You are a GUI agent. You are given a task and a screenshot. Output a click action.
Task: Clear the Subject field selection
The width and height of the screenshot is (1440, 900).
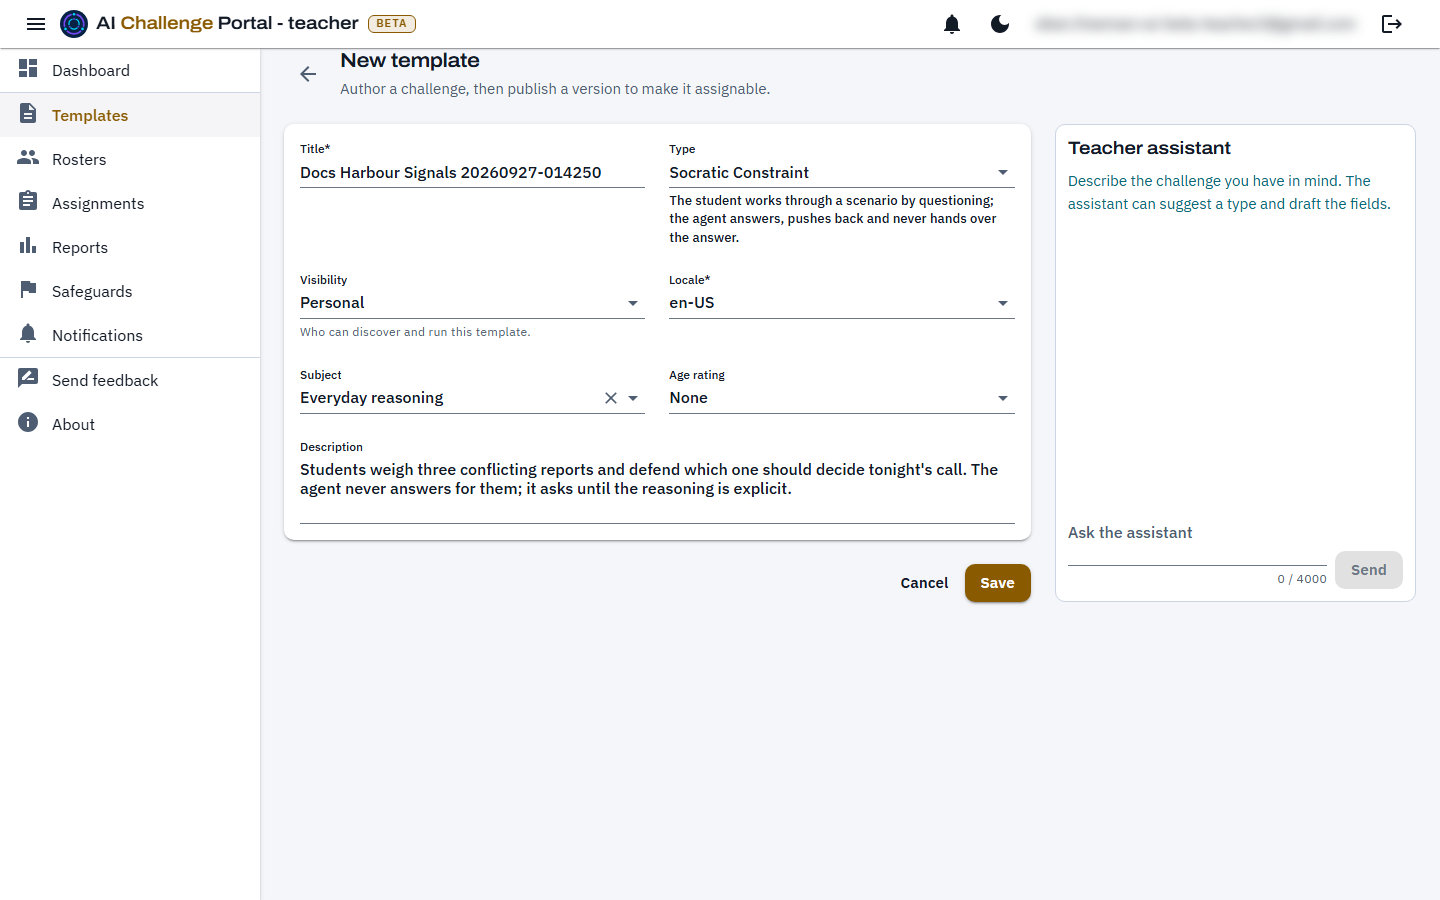(x=611, y=398)
